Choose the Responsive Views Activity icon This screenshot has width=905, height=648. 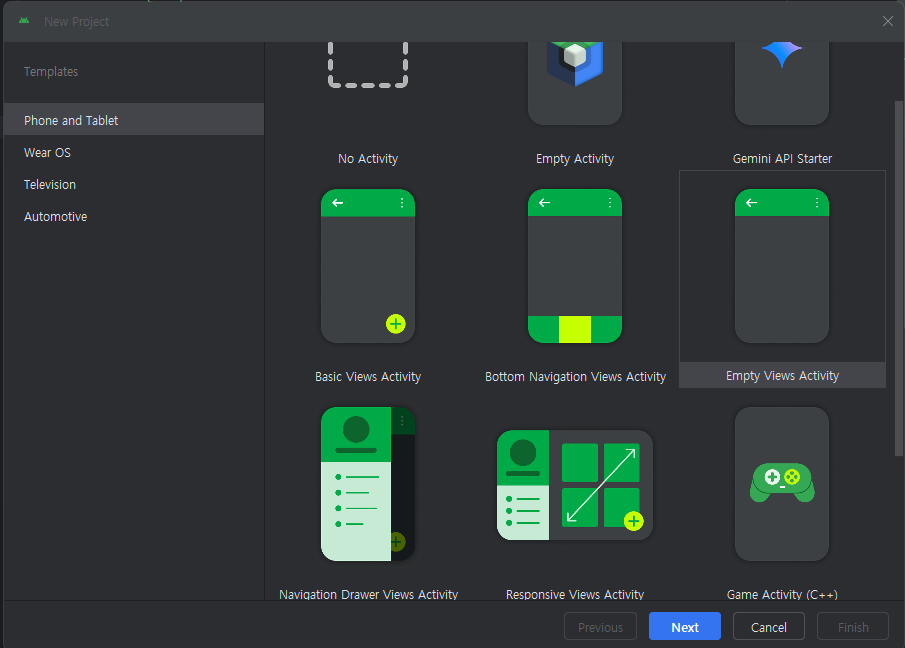[575, 485]
